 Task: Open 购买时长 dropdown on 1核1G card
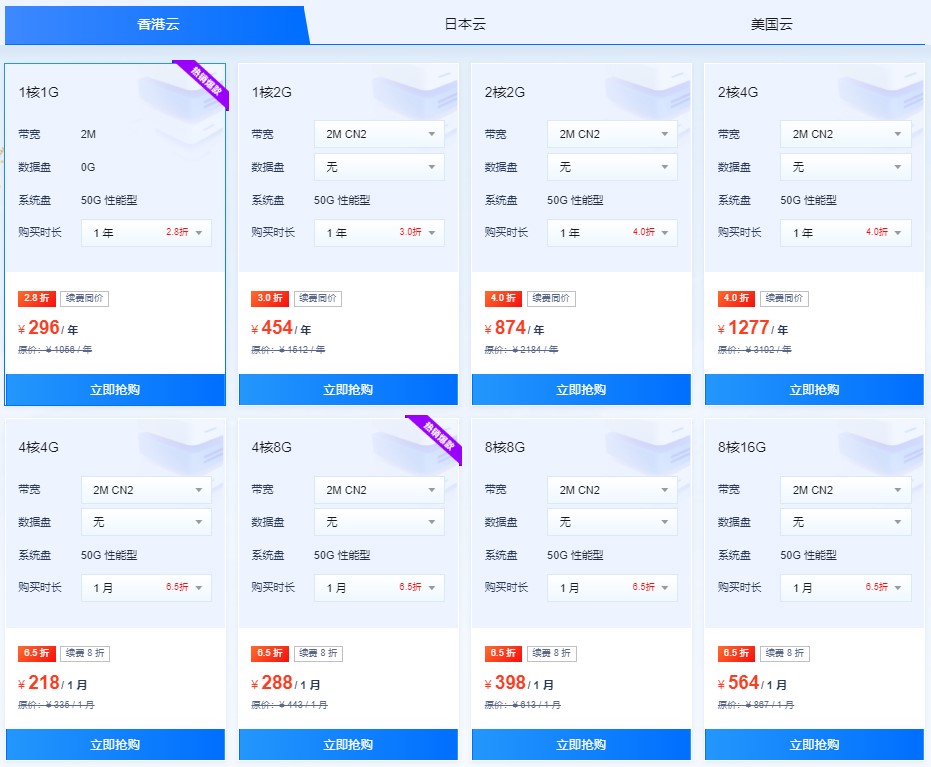pos(146,233)
